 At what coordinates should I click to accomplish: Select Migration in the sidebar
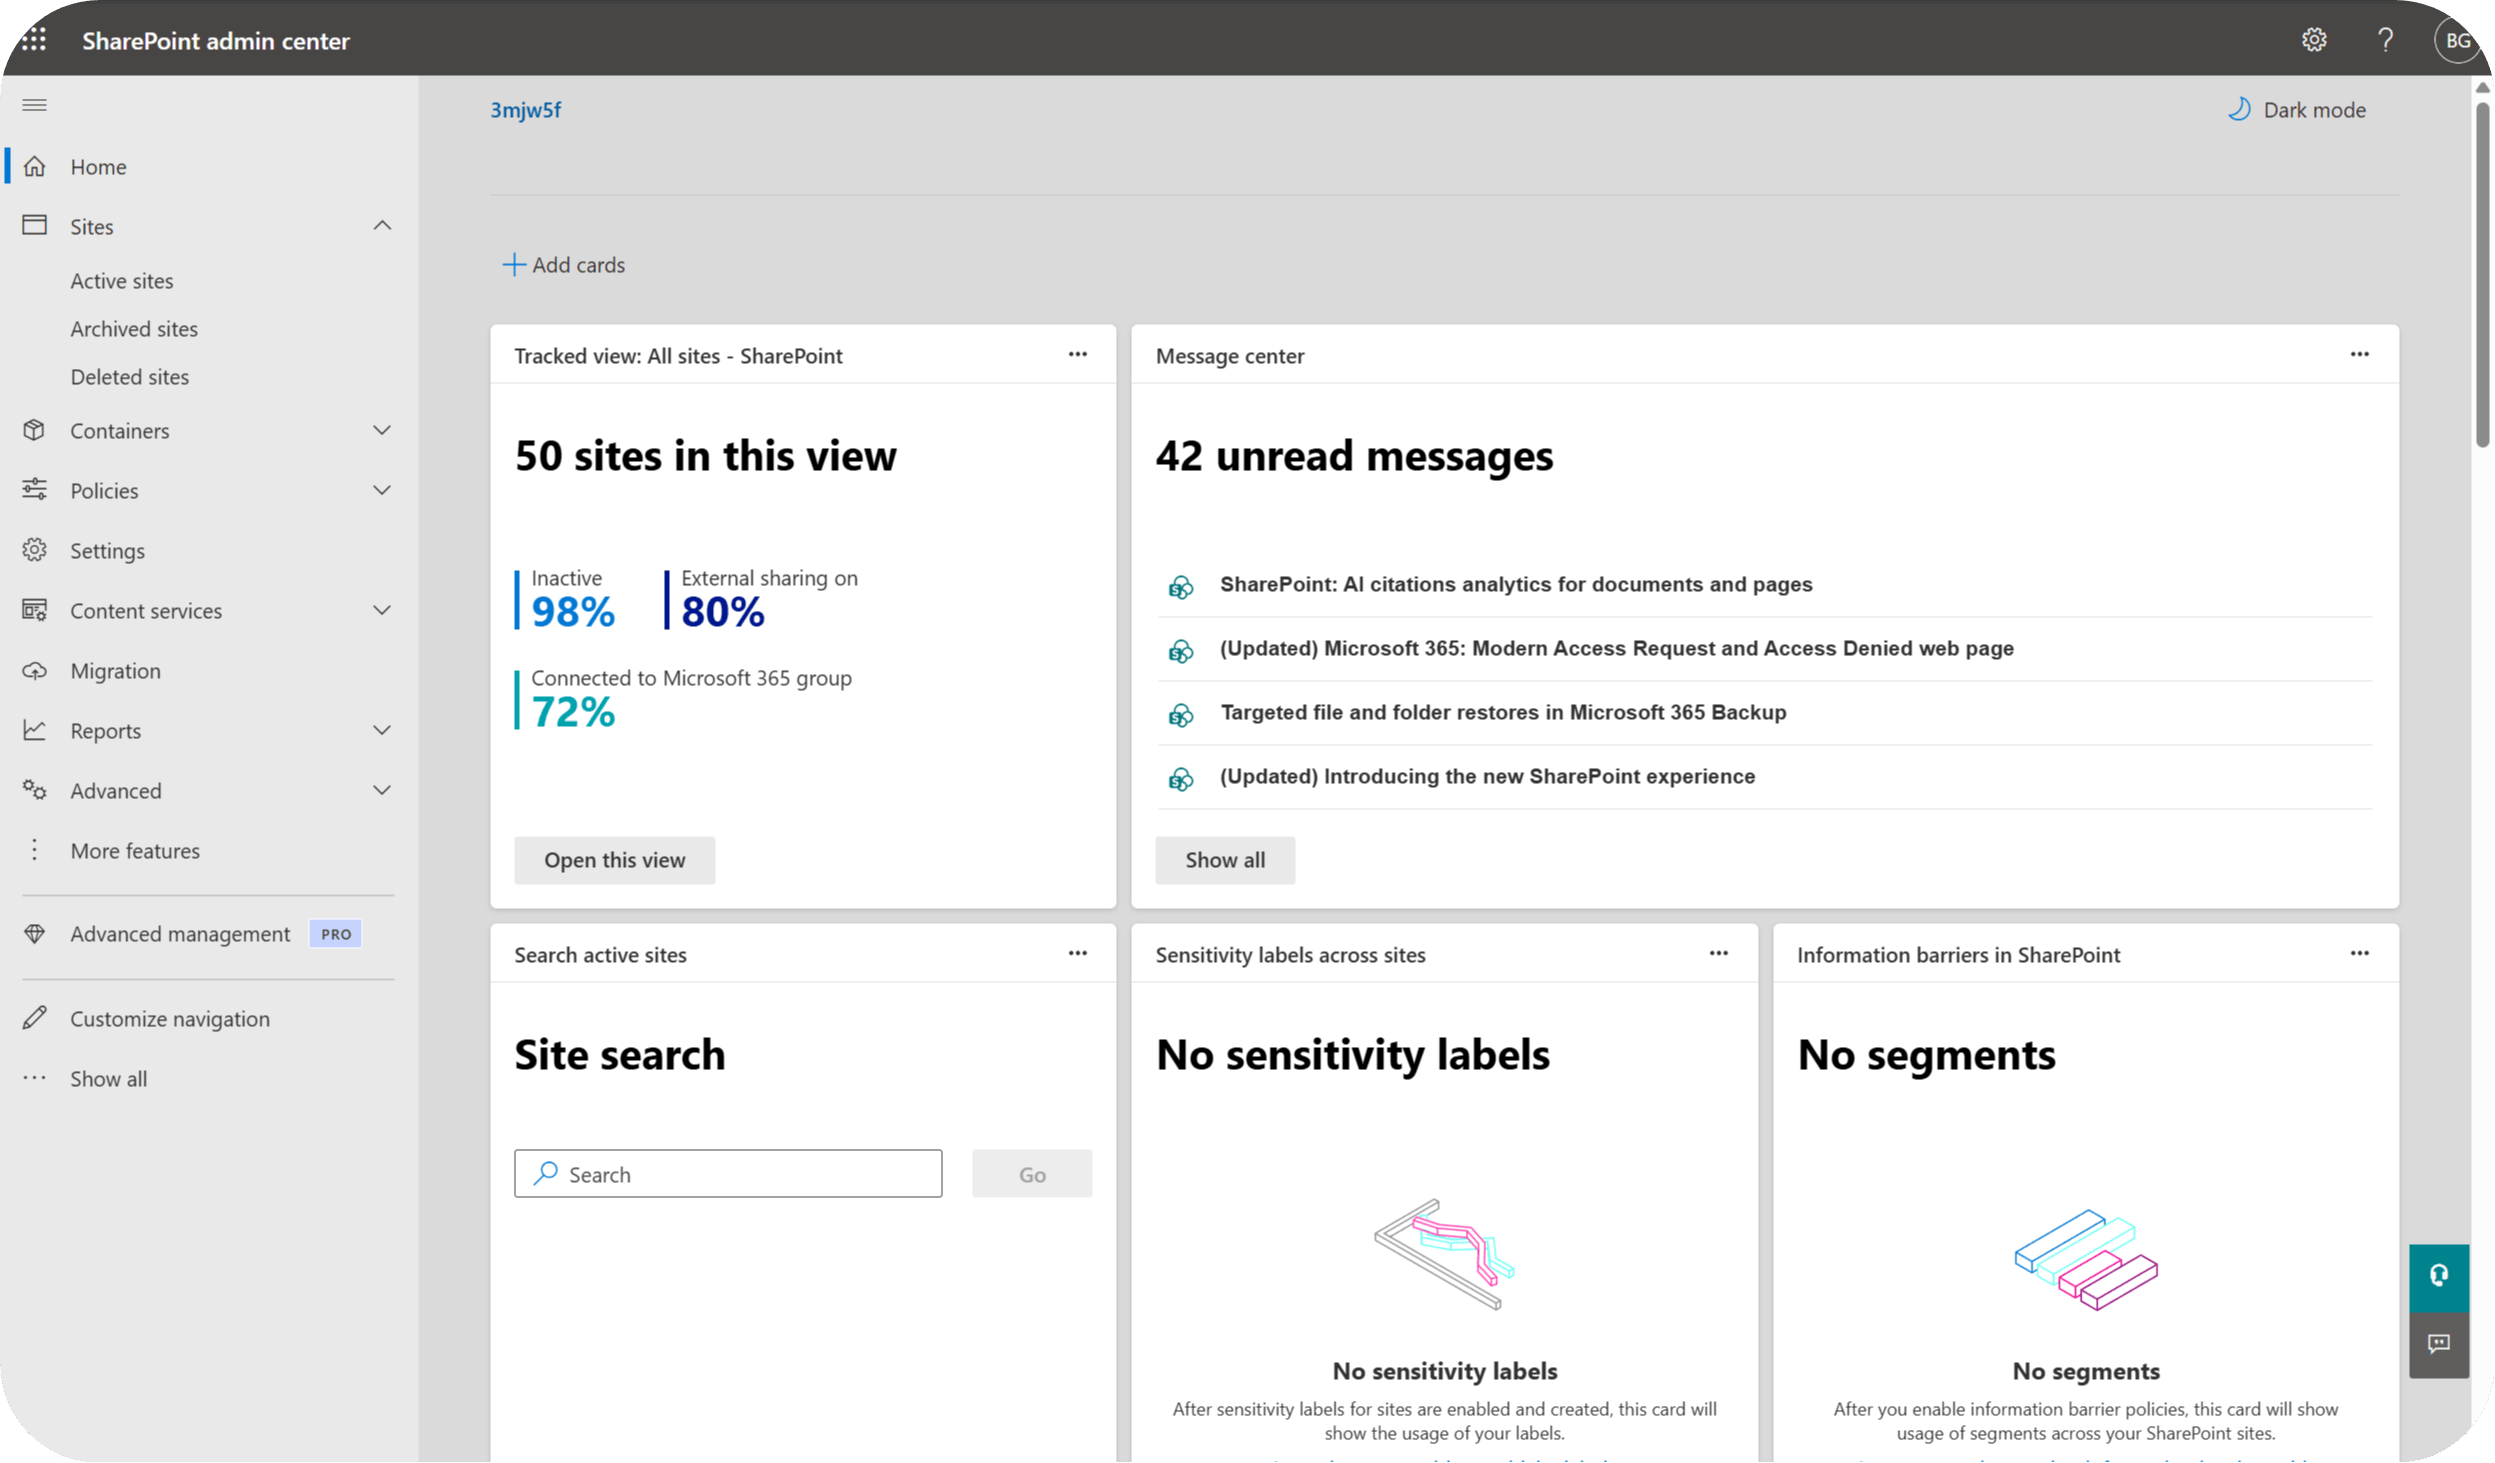[x=114, y=670]
